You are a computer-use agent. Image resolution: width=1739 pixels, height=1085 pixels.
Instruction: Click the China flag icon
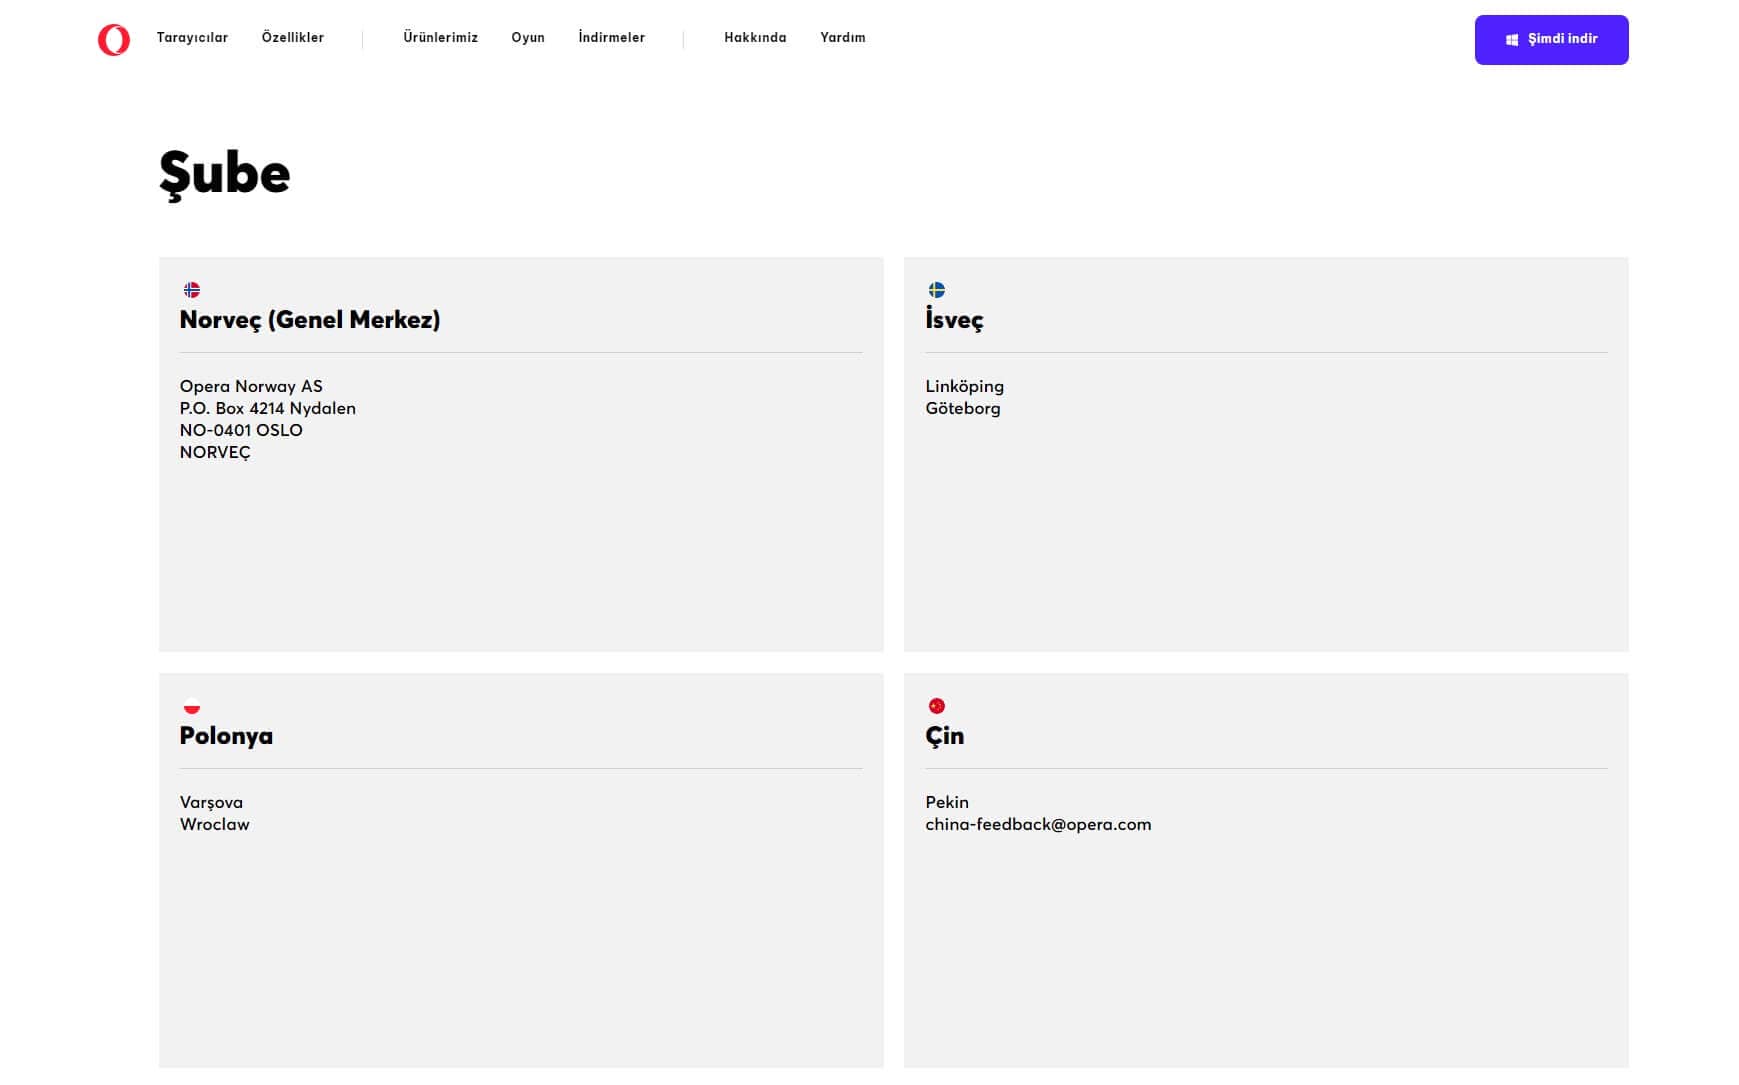coord(937,706)
